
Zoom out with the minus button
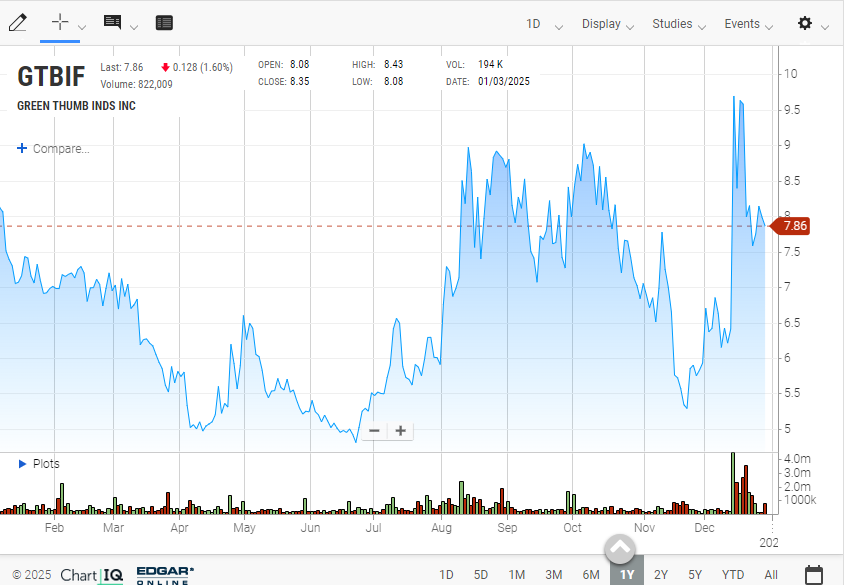pyautogui.click(x=375, y=431)
